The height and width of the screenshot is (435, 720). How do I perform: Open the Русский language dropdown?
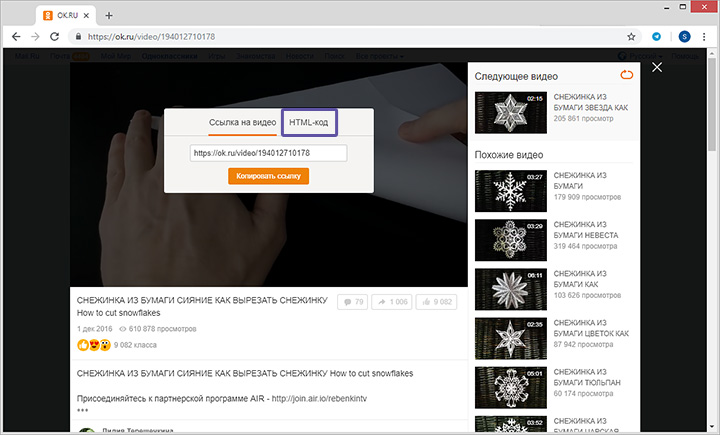[x=640, y=56]
